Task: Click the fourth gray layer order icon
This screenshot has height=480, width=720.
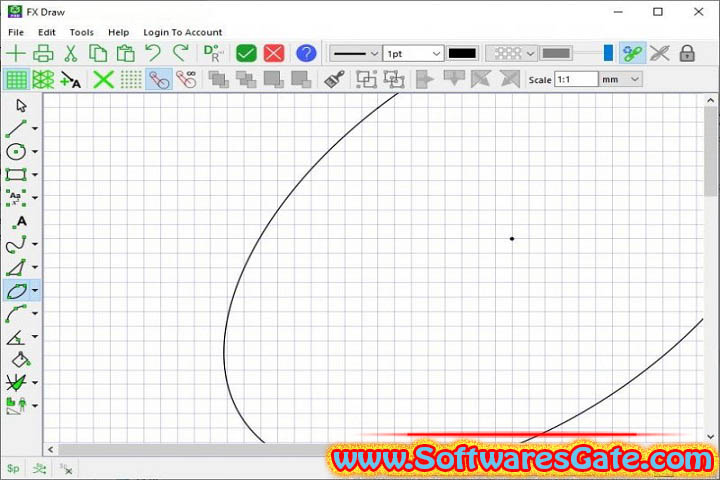Action: point(301,79)
